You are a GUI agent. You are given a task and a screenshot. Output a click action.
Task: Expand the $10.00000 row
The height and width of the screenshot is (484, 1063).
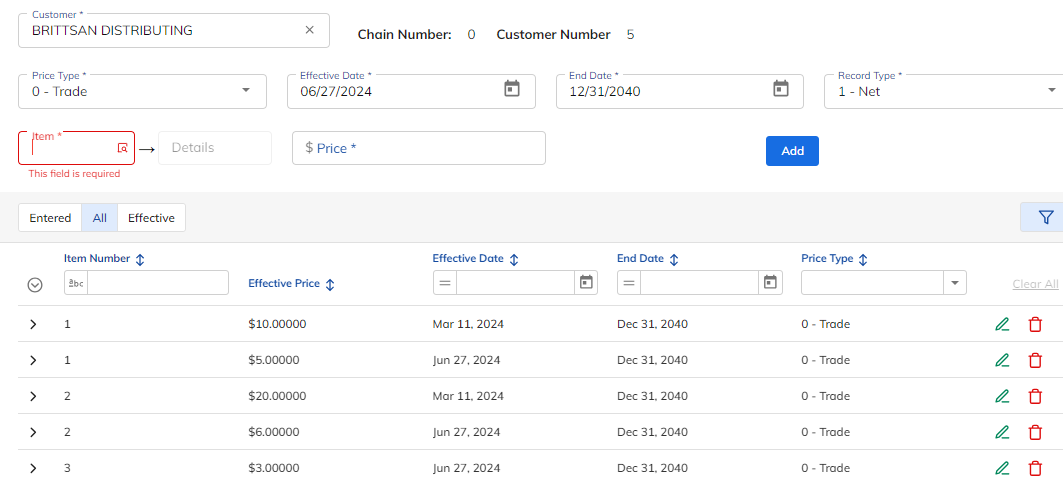coord(33,324)
